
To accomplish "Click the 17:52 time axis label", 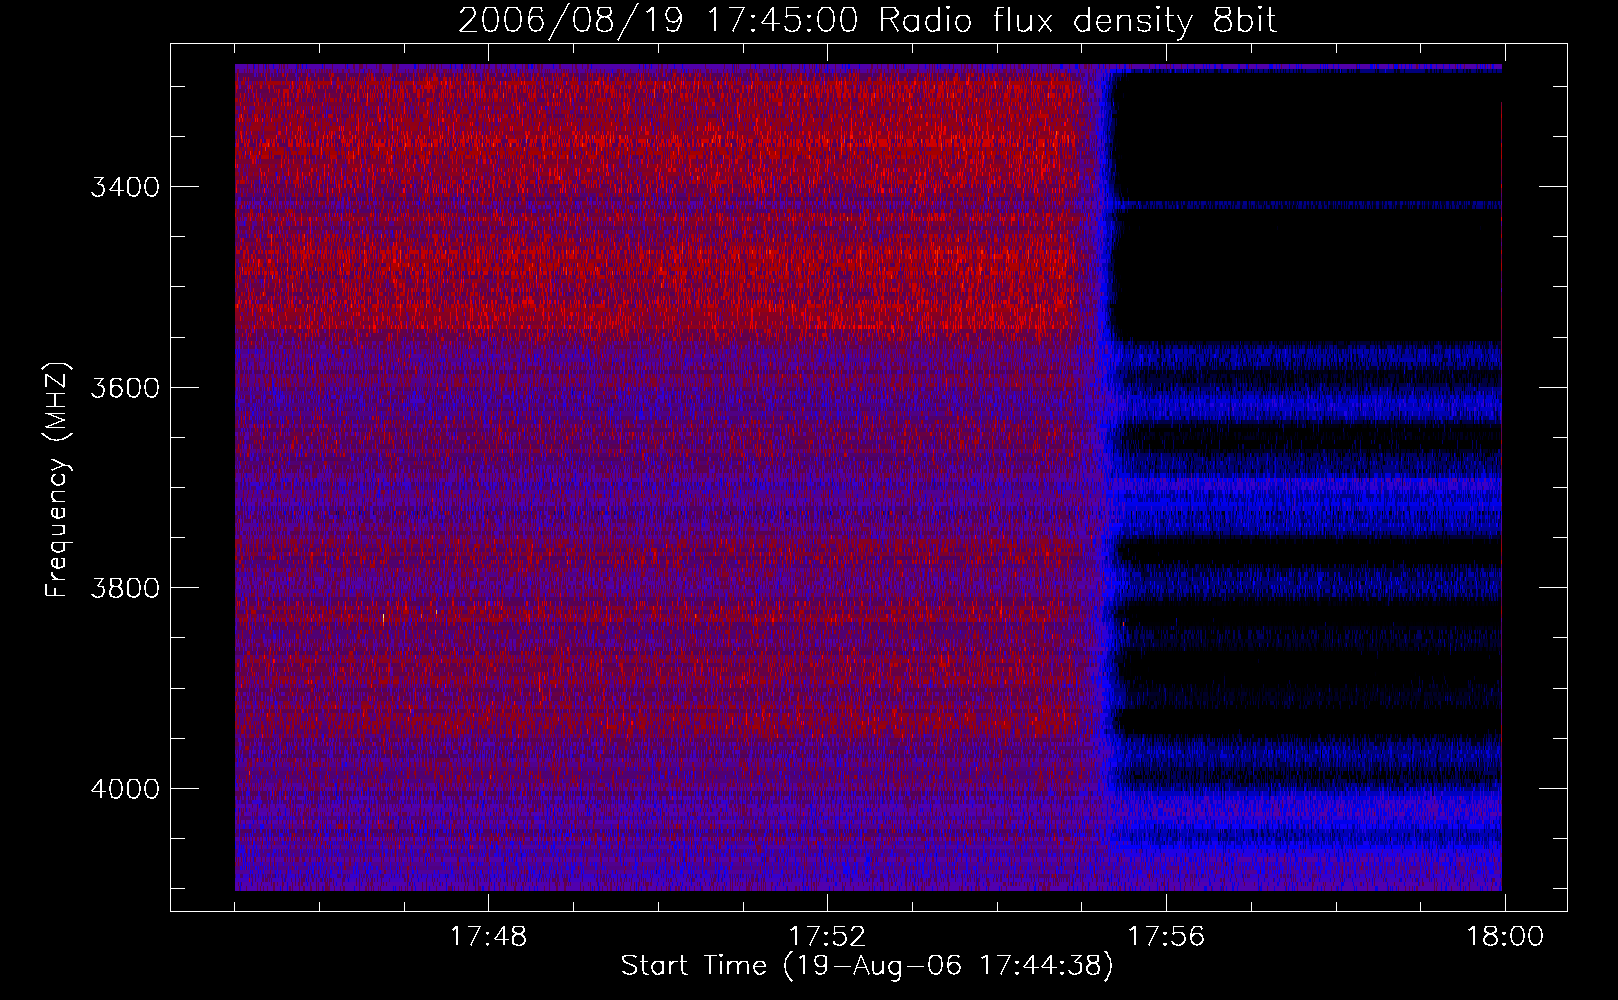I will click(x=827, y=937).
